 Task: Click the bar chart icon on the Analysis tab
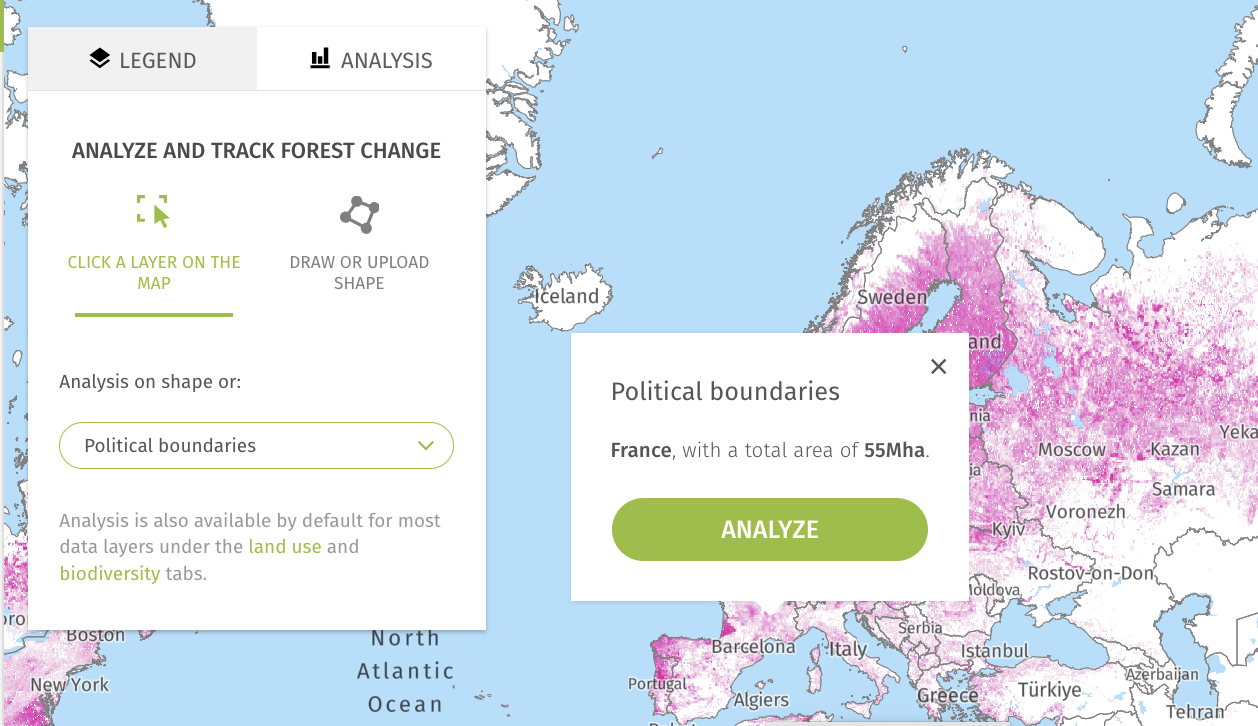click(x=319, y=58)
